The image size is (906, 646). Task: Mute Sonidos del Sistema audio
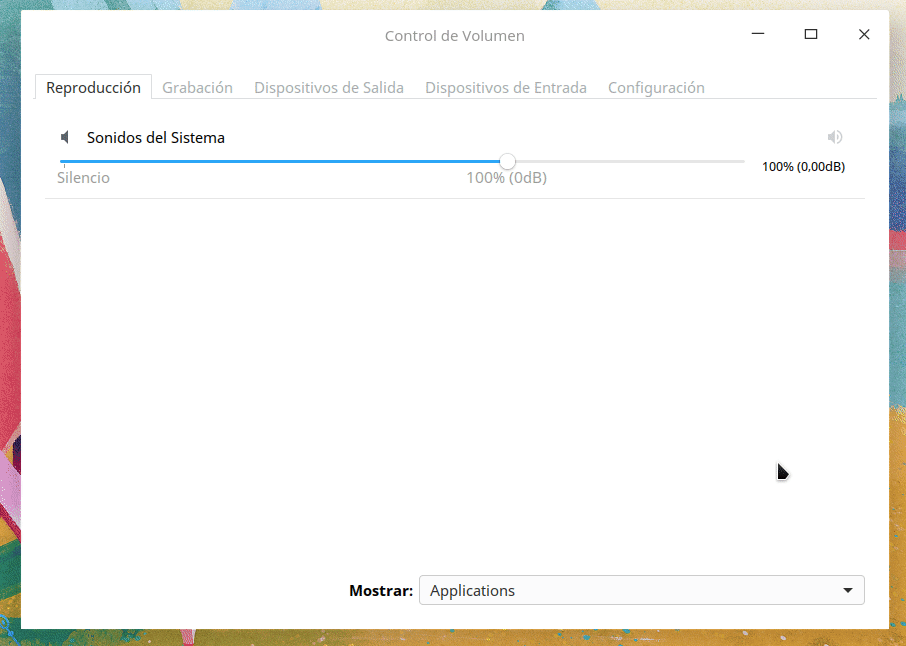pos(834,137)
